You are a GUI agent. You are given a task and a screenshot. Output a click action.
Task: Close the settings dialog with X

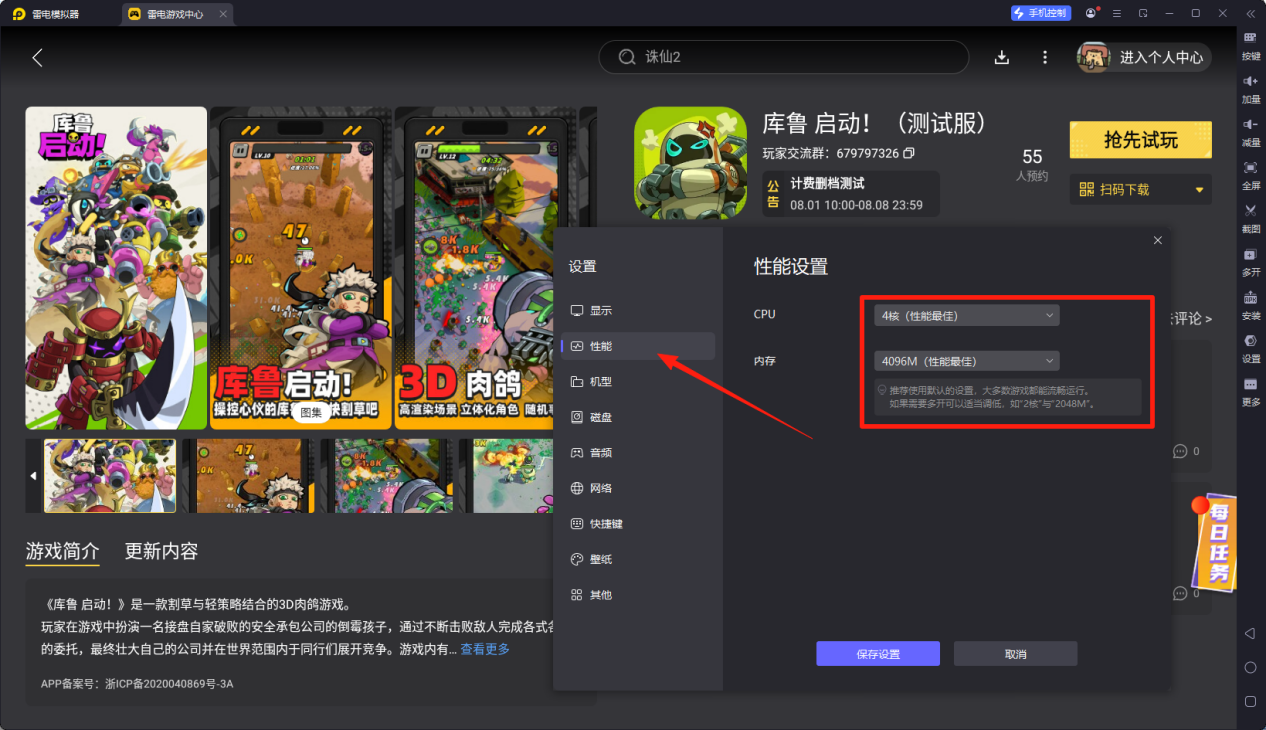click(1158, 240)
